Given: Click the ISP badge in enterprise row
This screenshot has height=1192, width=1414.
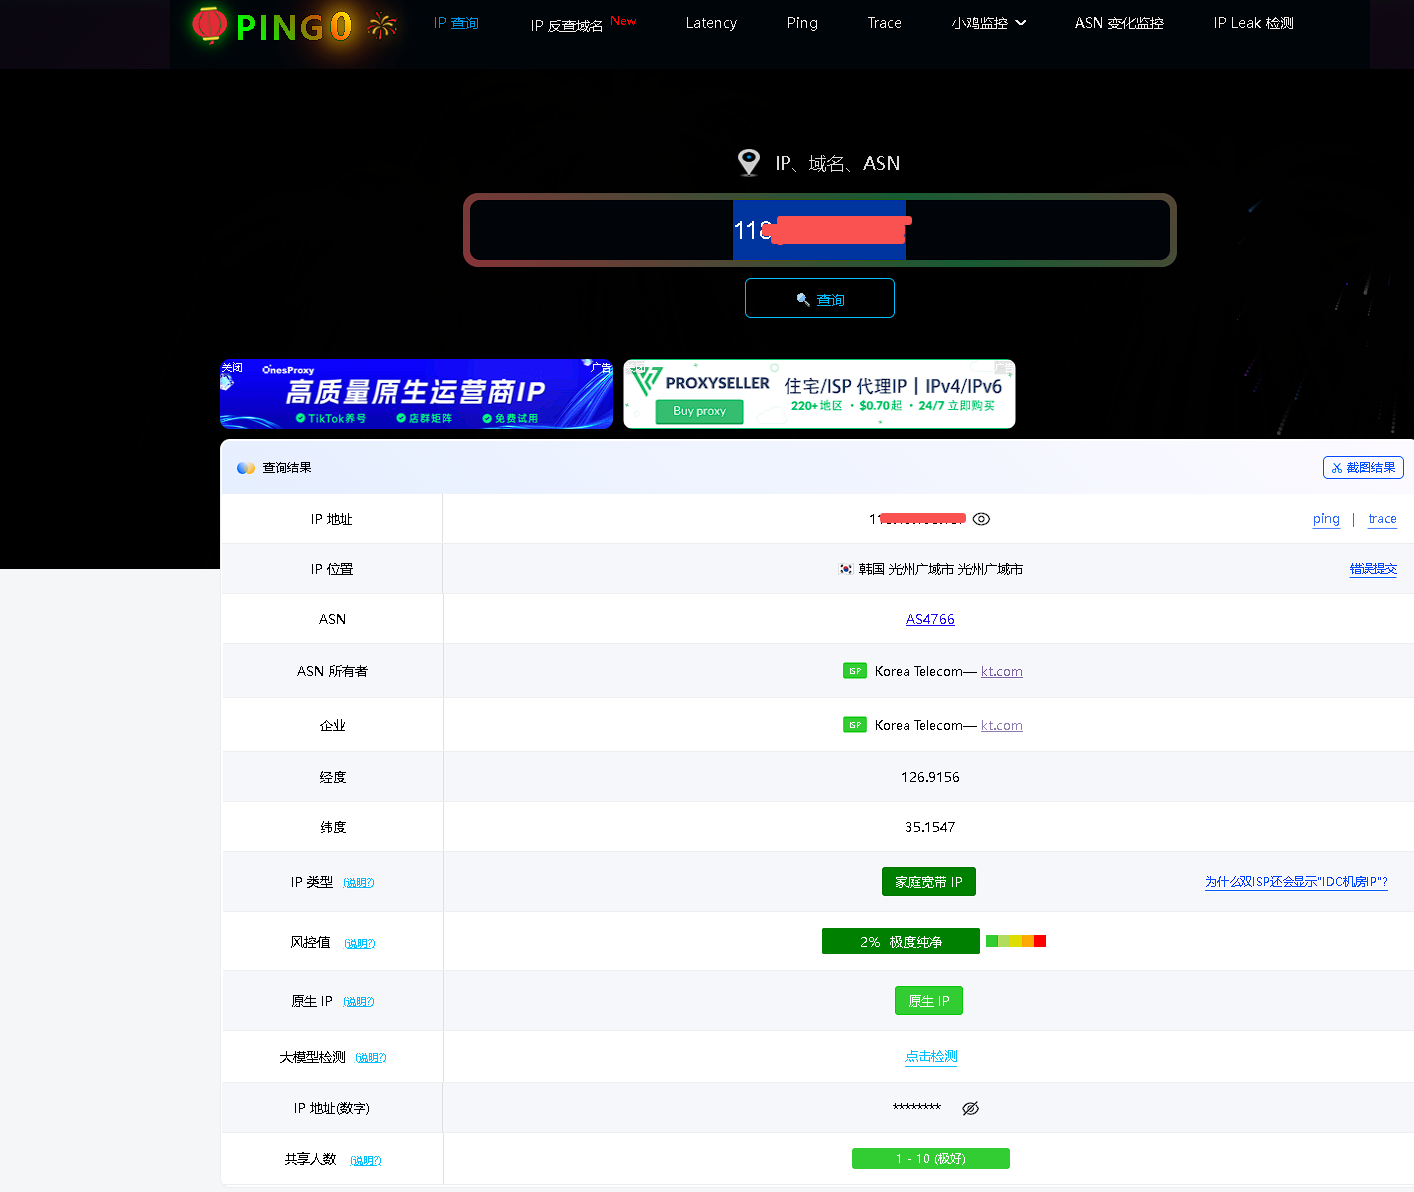Looking at the screenshot, I should 854,725.
